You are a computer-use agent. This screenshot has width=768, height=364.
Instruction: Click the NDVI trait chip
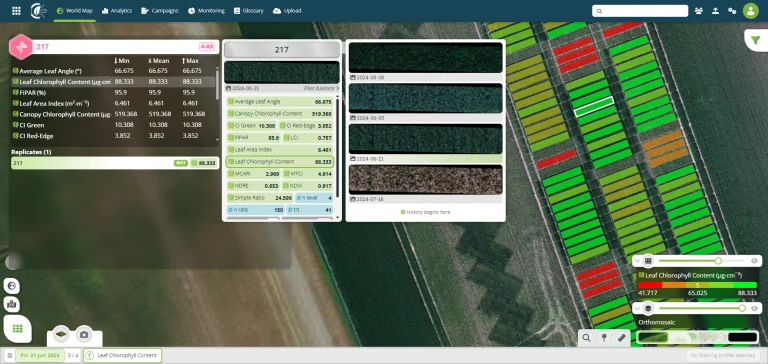(x=309, y=186)
